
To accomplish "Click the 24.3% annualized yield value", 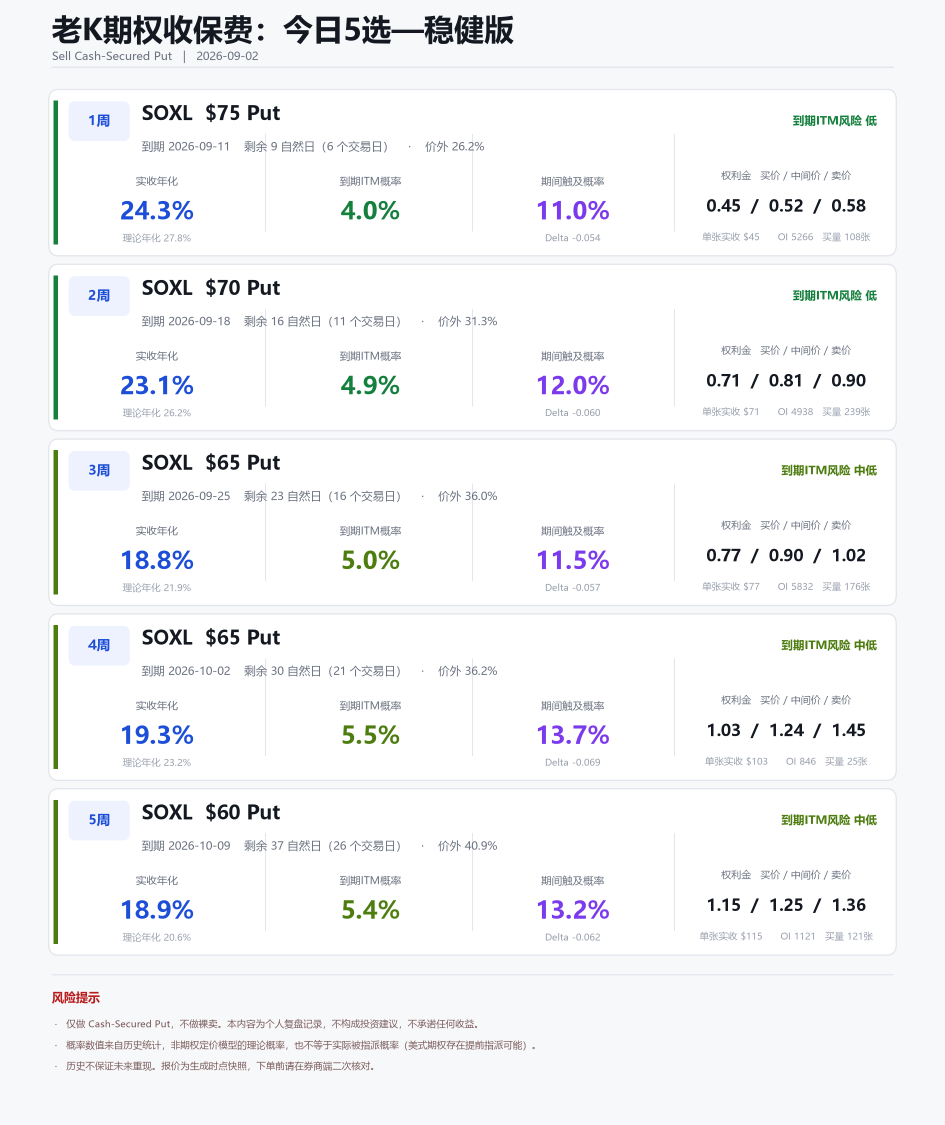I will point(156,210).
